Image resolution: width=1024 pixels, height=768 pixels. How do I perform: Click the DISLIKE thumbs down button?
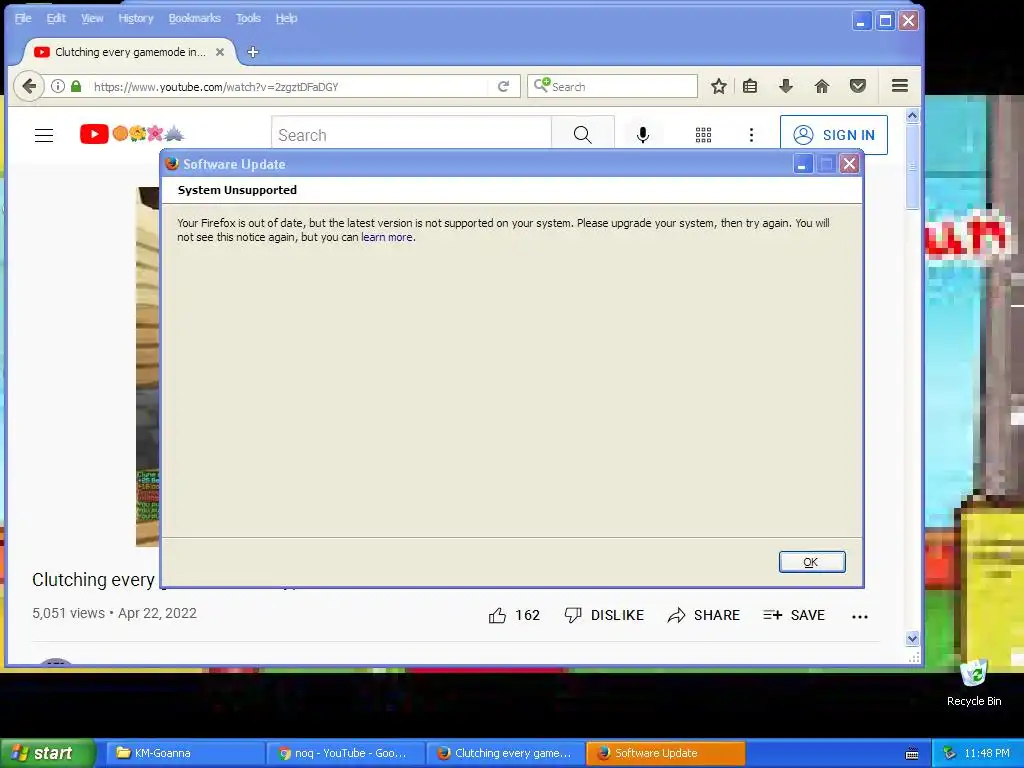[603, 615]
